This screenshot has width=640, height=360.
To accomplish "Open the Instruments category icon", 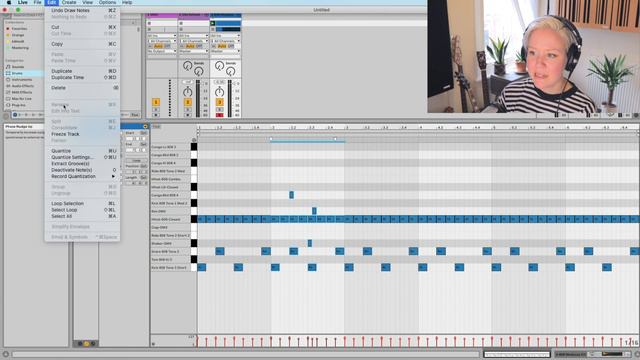I will [8, 80].
